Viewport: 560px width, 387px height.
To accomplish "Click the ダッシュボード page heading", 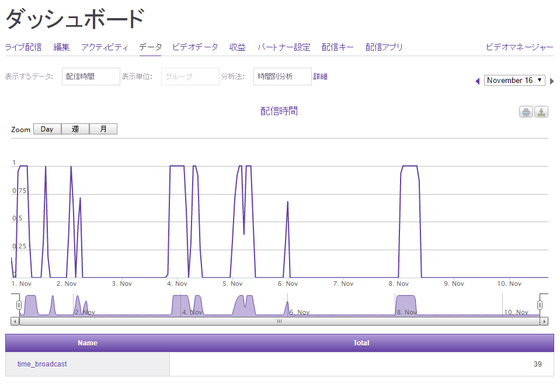I will tap(75, 19).
